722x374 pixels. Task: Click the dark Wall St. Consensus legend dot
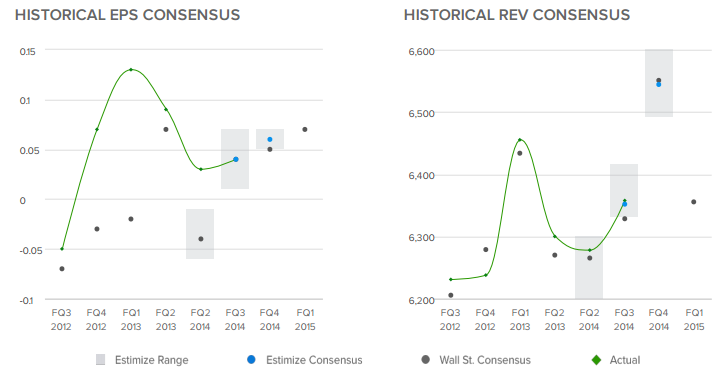[x=425, y=359]
